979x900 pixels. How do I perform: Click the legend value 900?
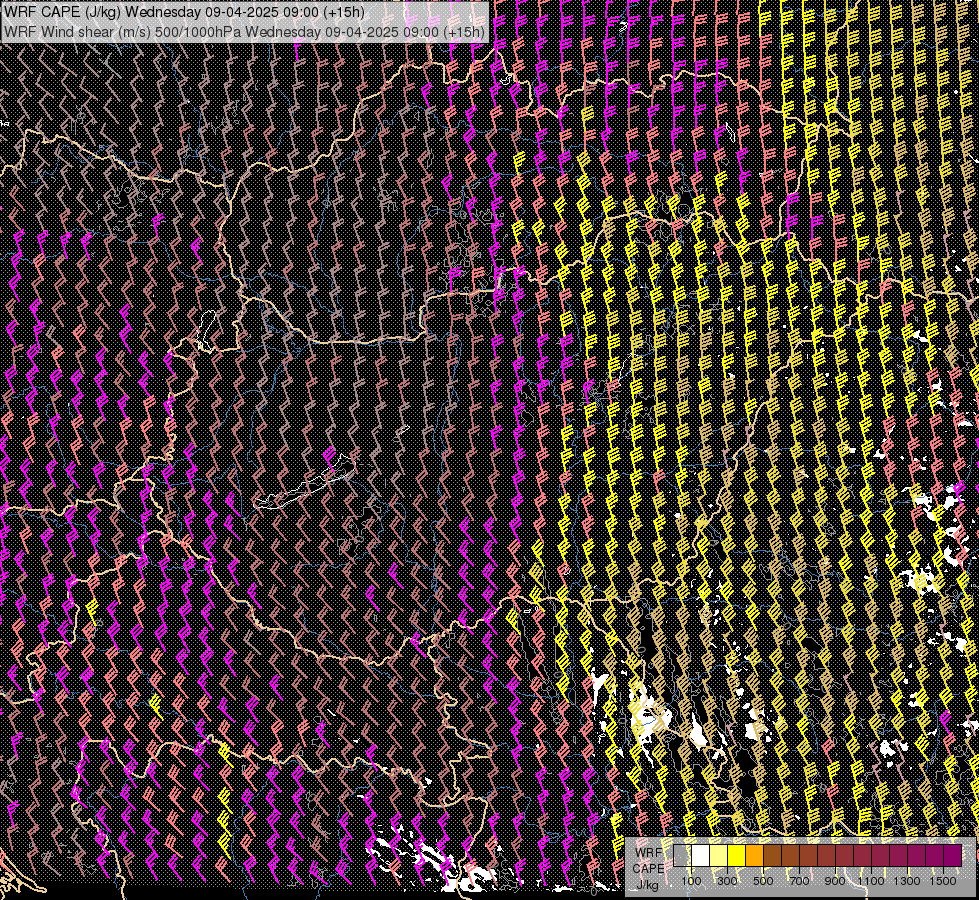click(835, 881)
